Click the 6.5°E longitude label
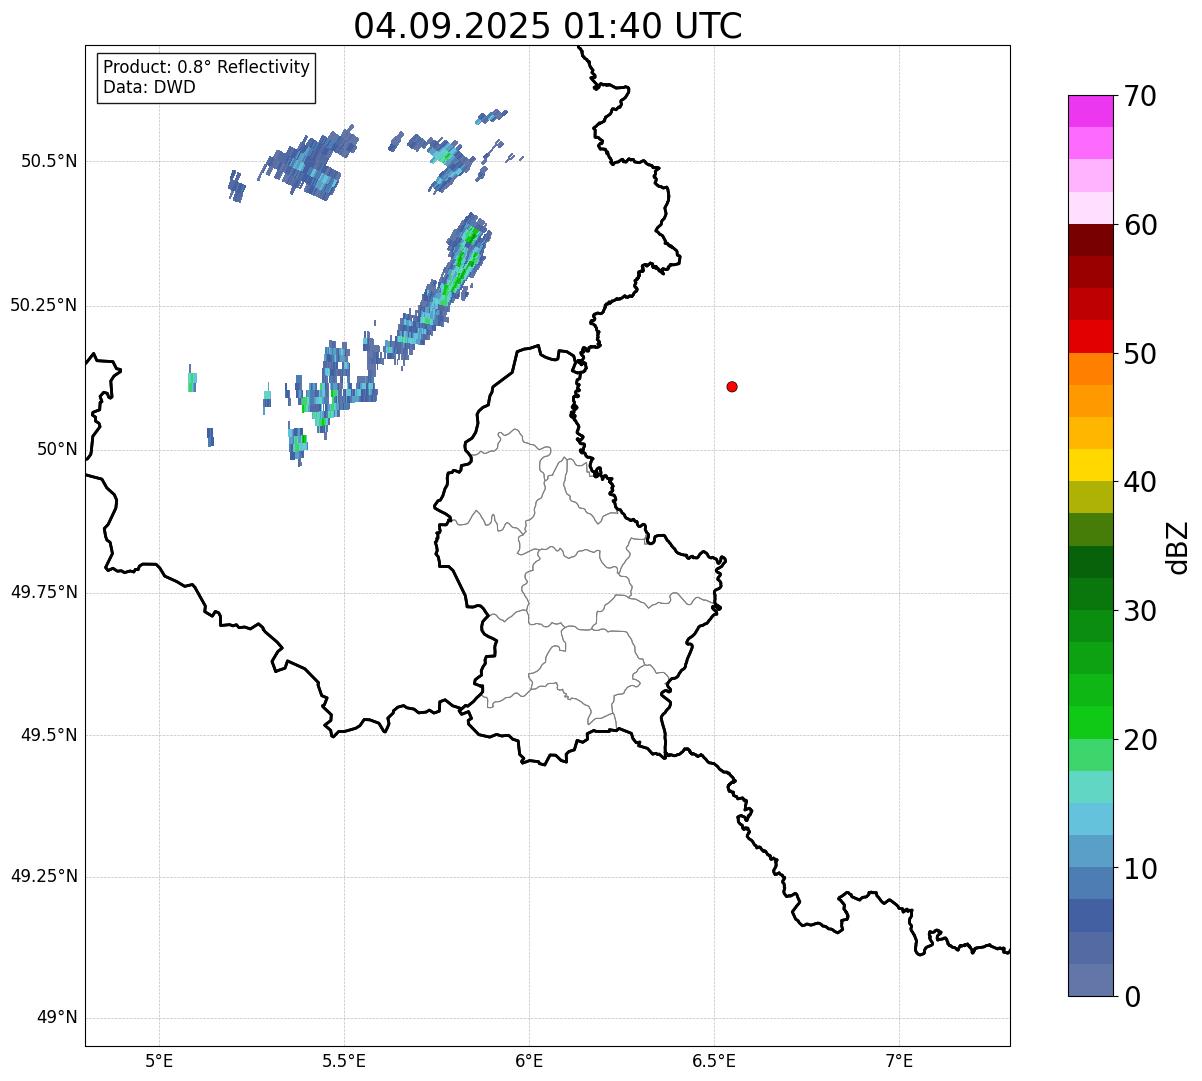This screenshot has width=1202, height=1081. tap(714, 1060)
